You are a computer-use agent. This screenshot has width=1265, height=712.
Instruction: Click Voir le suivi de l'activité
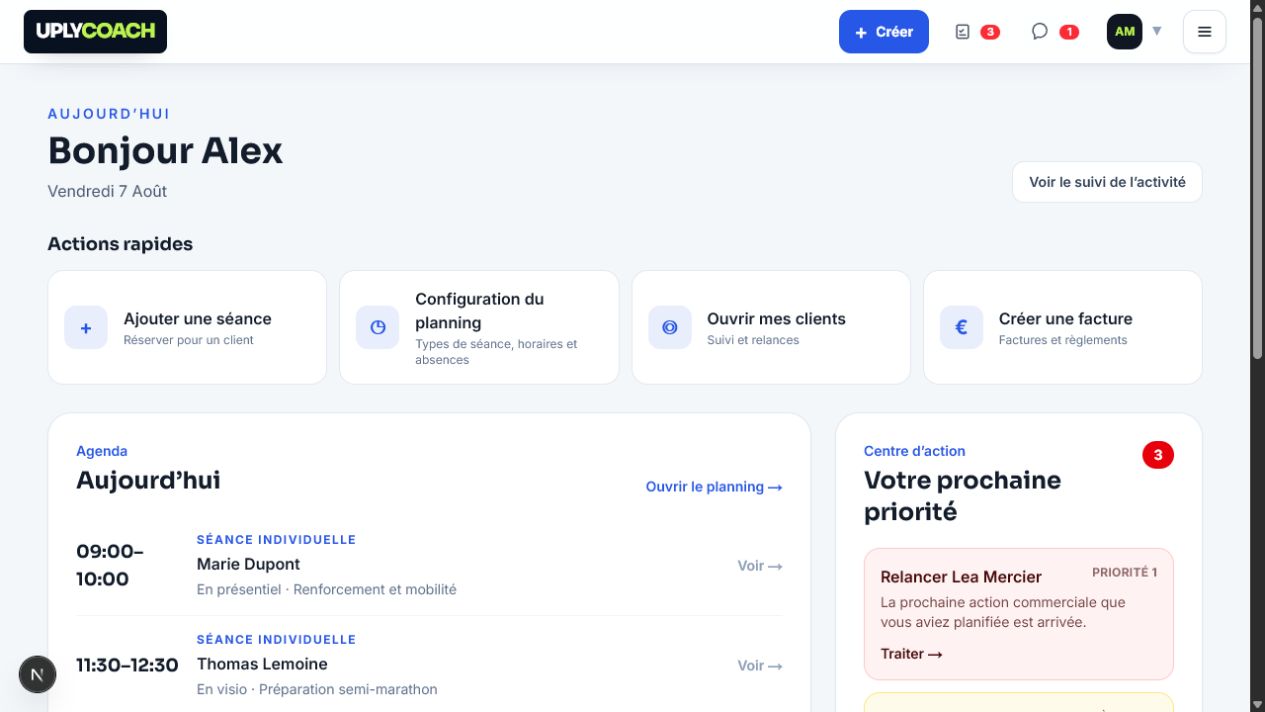[x=1107, y=182]
